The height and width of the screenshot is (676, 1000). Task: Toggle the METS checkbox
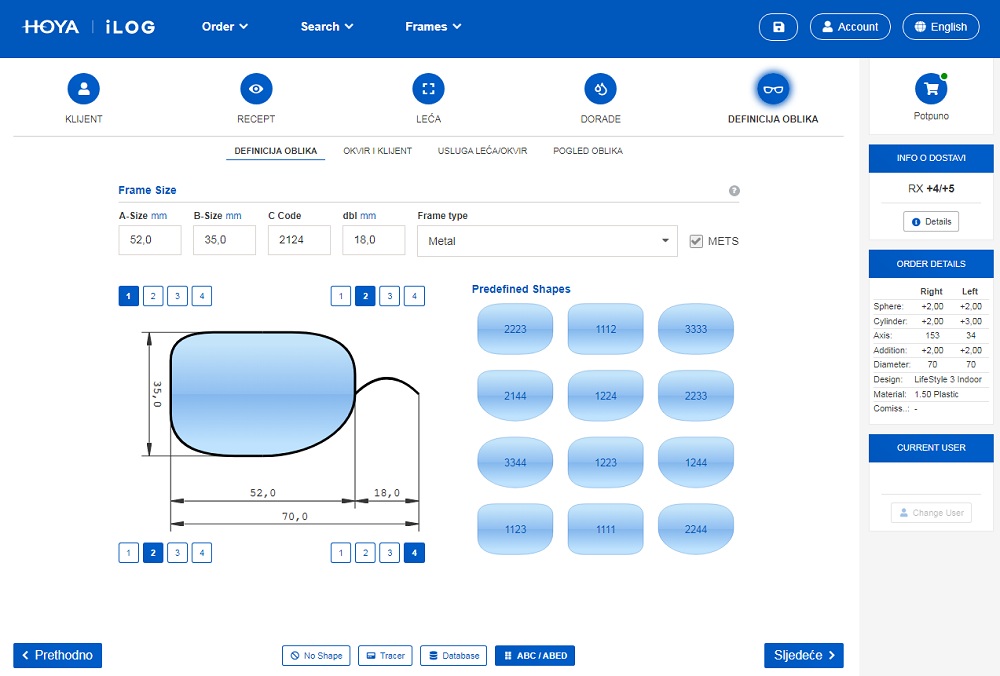(x=697, y=241)
